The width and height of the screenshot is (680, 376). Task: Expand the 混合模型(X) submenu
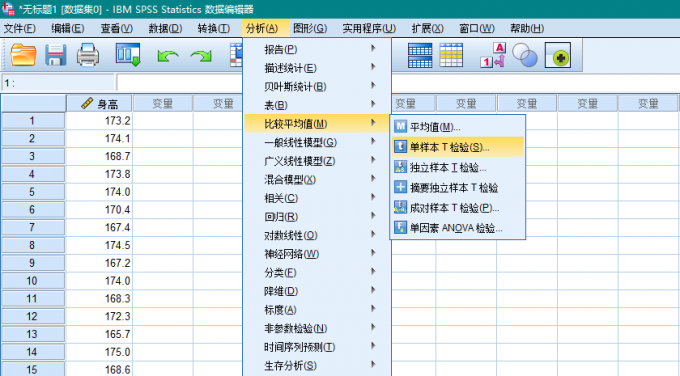tap(317, 180)
